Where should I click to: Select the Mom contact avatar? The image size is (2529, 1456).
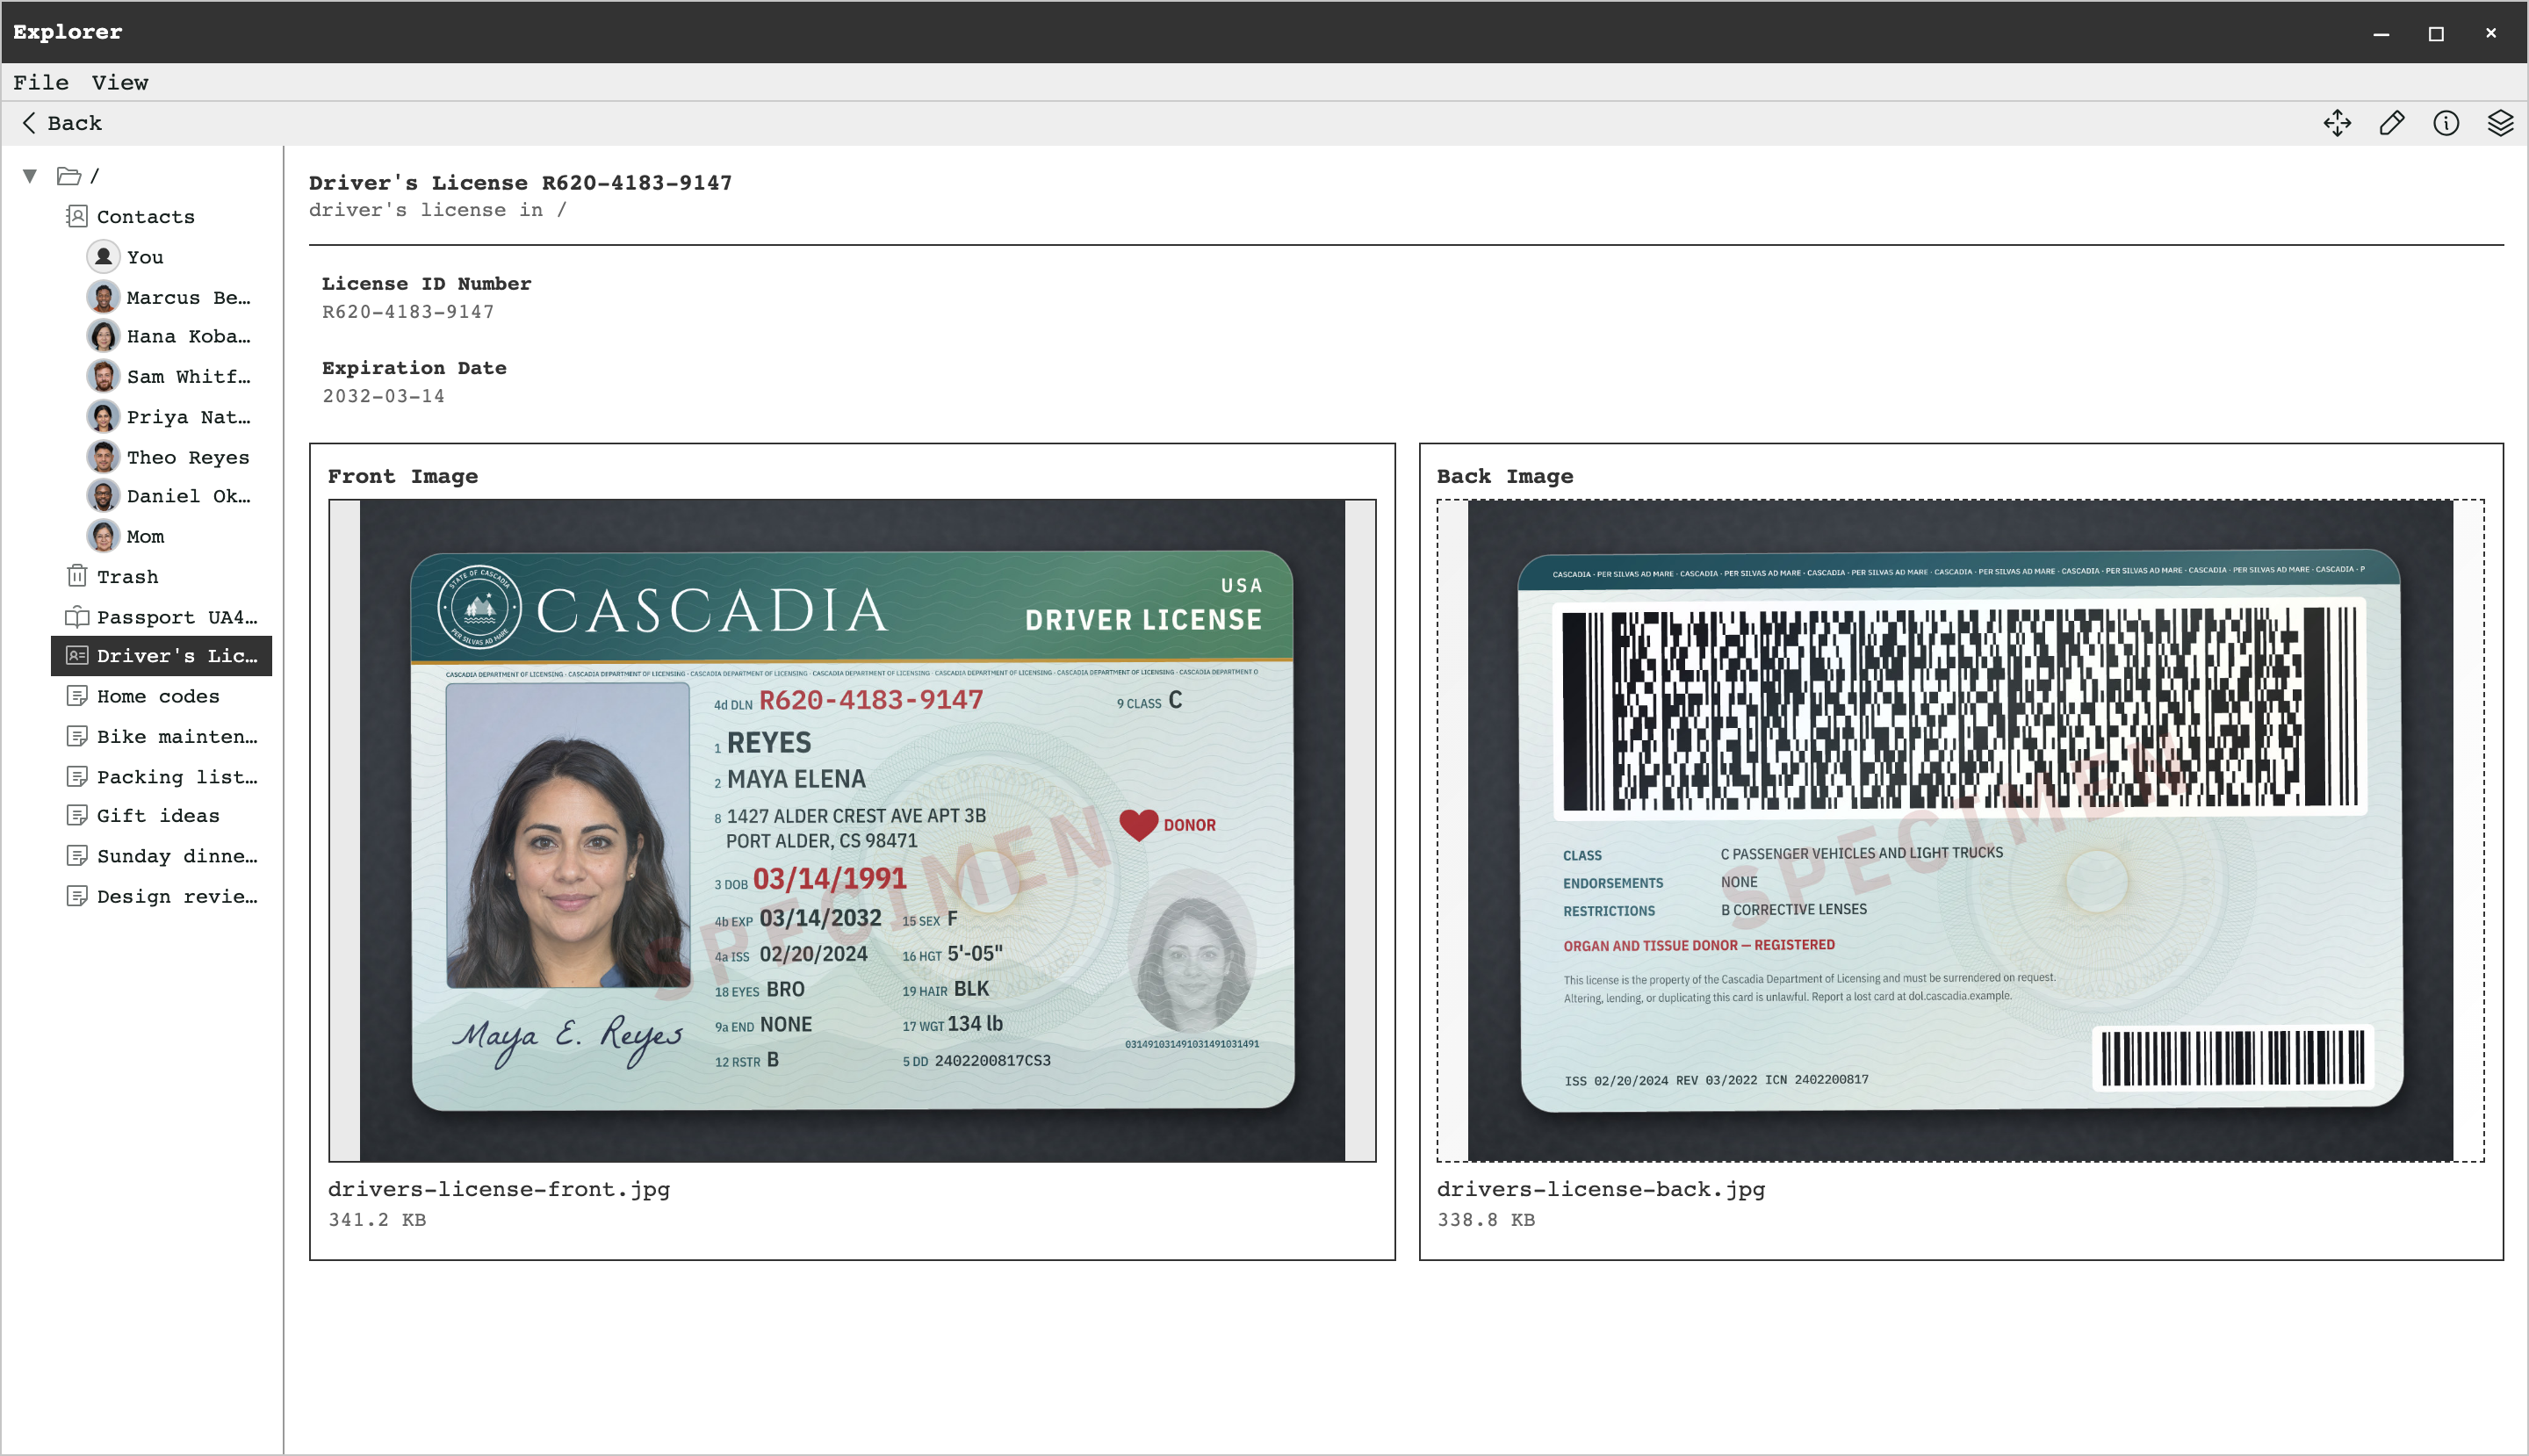point(103,536)
